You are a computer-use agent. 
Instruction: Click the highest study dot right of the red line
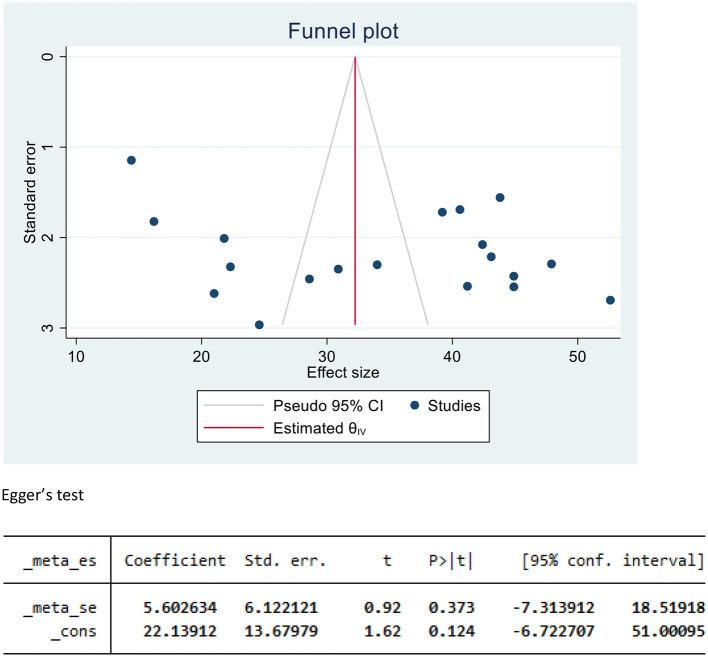click(x=500, y=198)
